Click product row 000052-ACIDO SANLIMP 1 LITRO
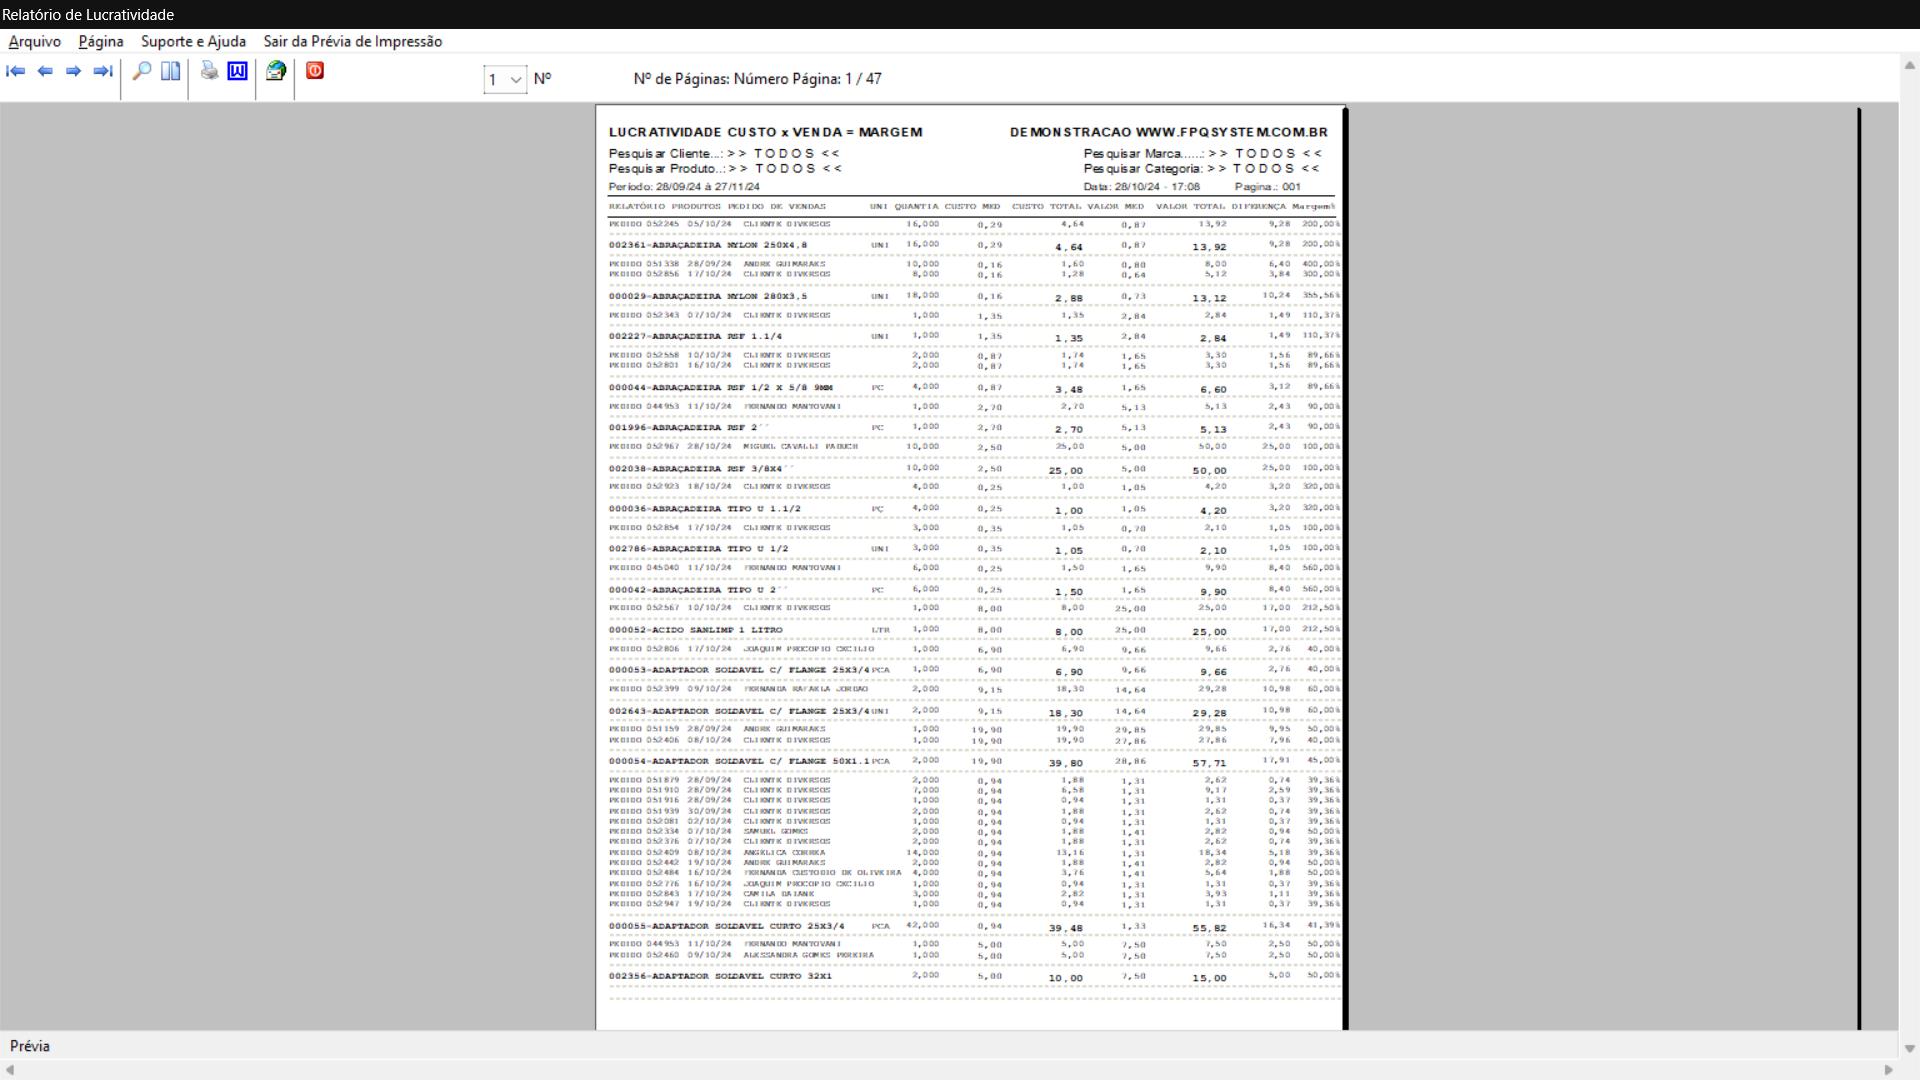This screenshot has height=1080, width=1920. (x=974, y=631)
